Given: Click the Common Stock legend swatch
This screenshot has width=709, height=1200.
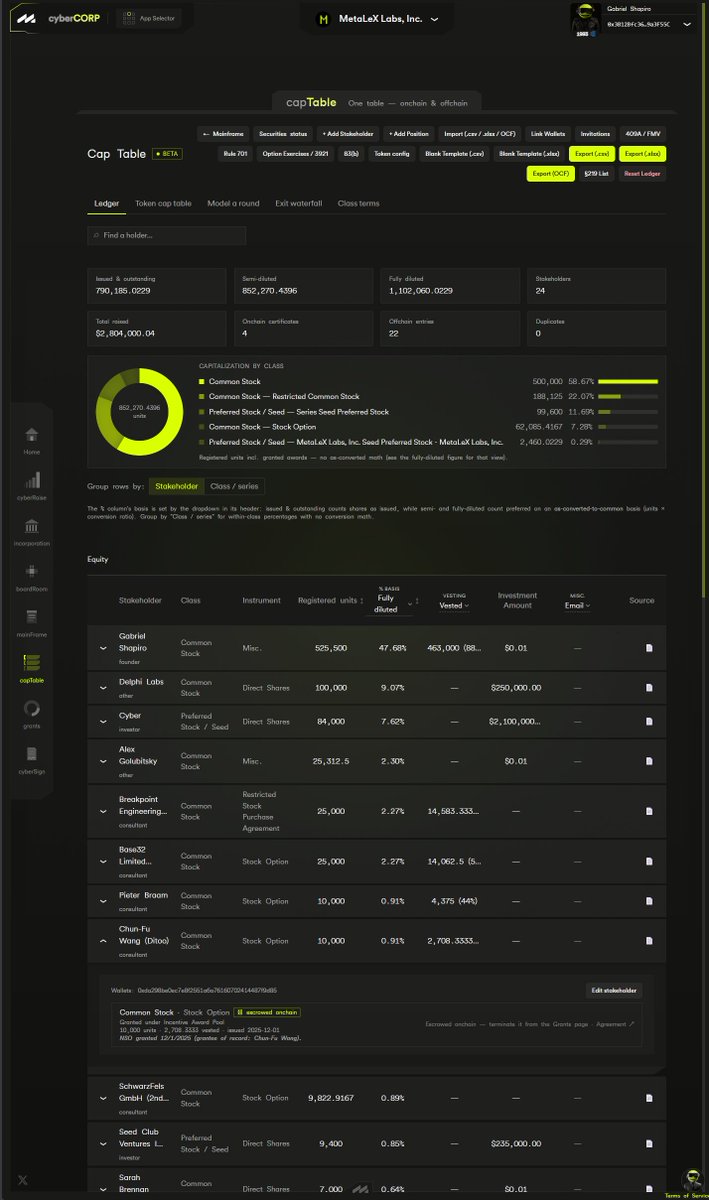Looking at the screenshot, I should pyautogui.click(x=202, y=381).
